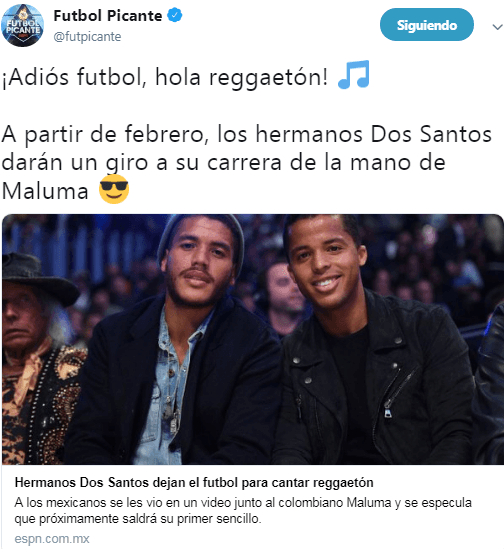Open the Dos Santos brothers photo

[253, 339]
